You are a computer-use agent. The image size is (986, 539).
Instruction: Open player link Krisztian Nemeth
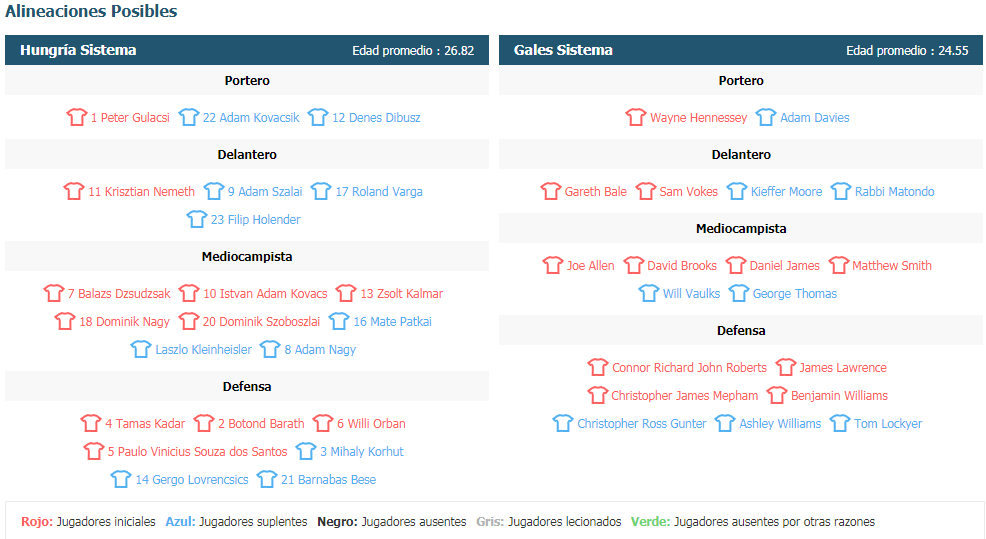tap(141, 192)
